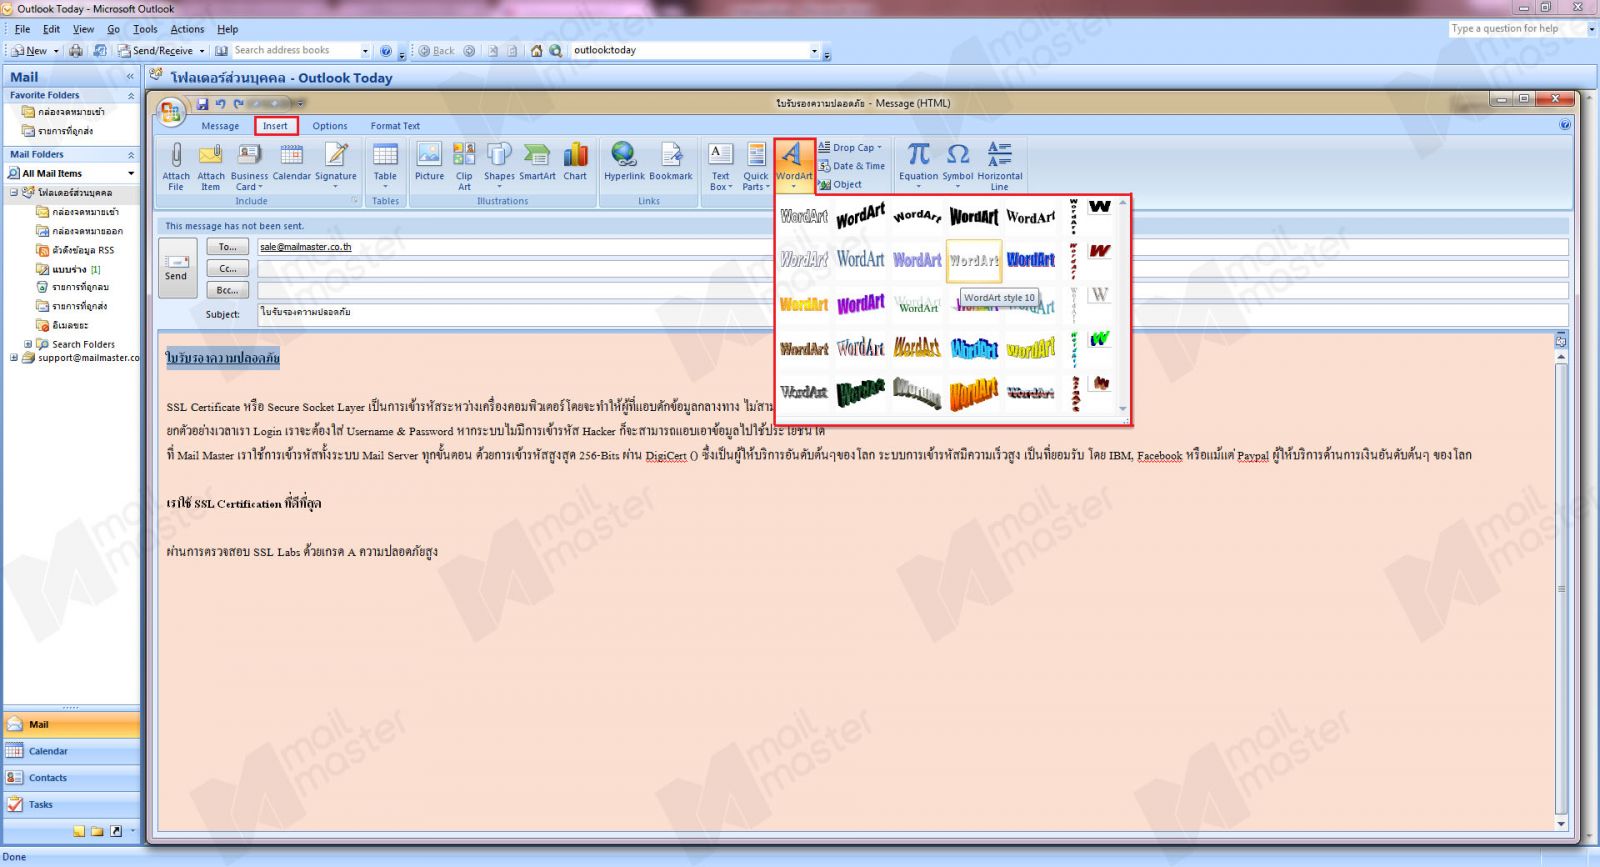
Task: Switch to Contacts in navigation pane
Action: coord(71,778)
